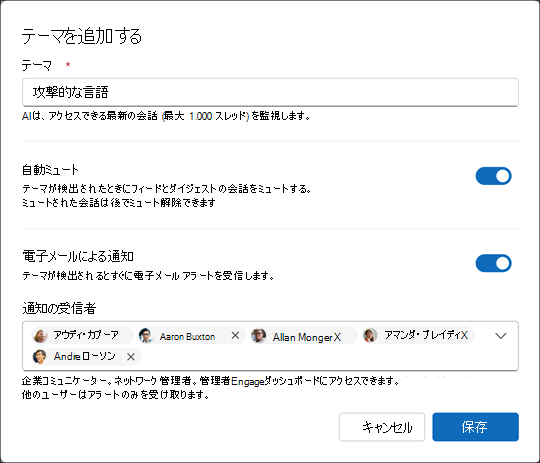
Task: Click アマンダ・ブレイディ's avatar picture
Action: click(370, 335)
